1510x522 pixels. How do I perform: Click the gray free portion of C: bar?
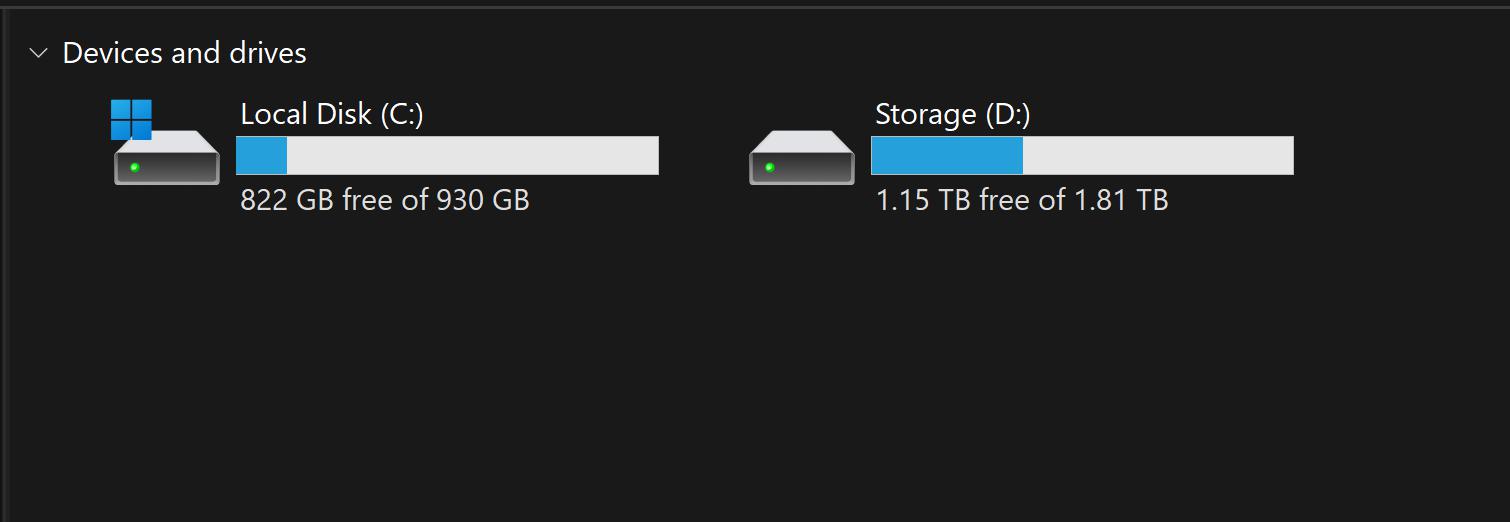click(472, 156)
